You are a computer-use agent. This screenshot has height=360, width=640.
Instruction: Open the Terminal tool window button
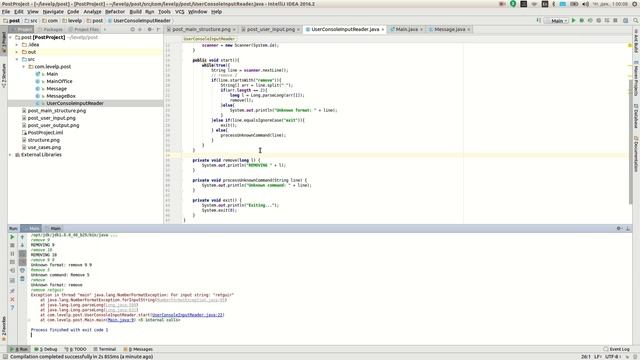click(104, 349)
